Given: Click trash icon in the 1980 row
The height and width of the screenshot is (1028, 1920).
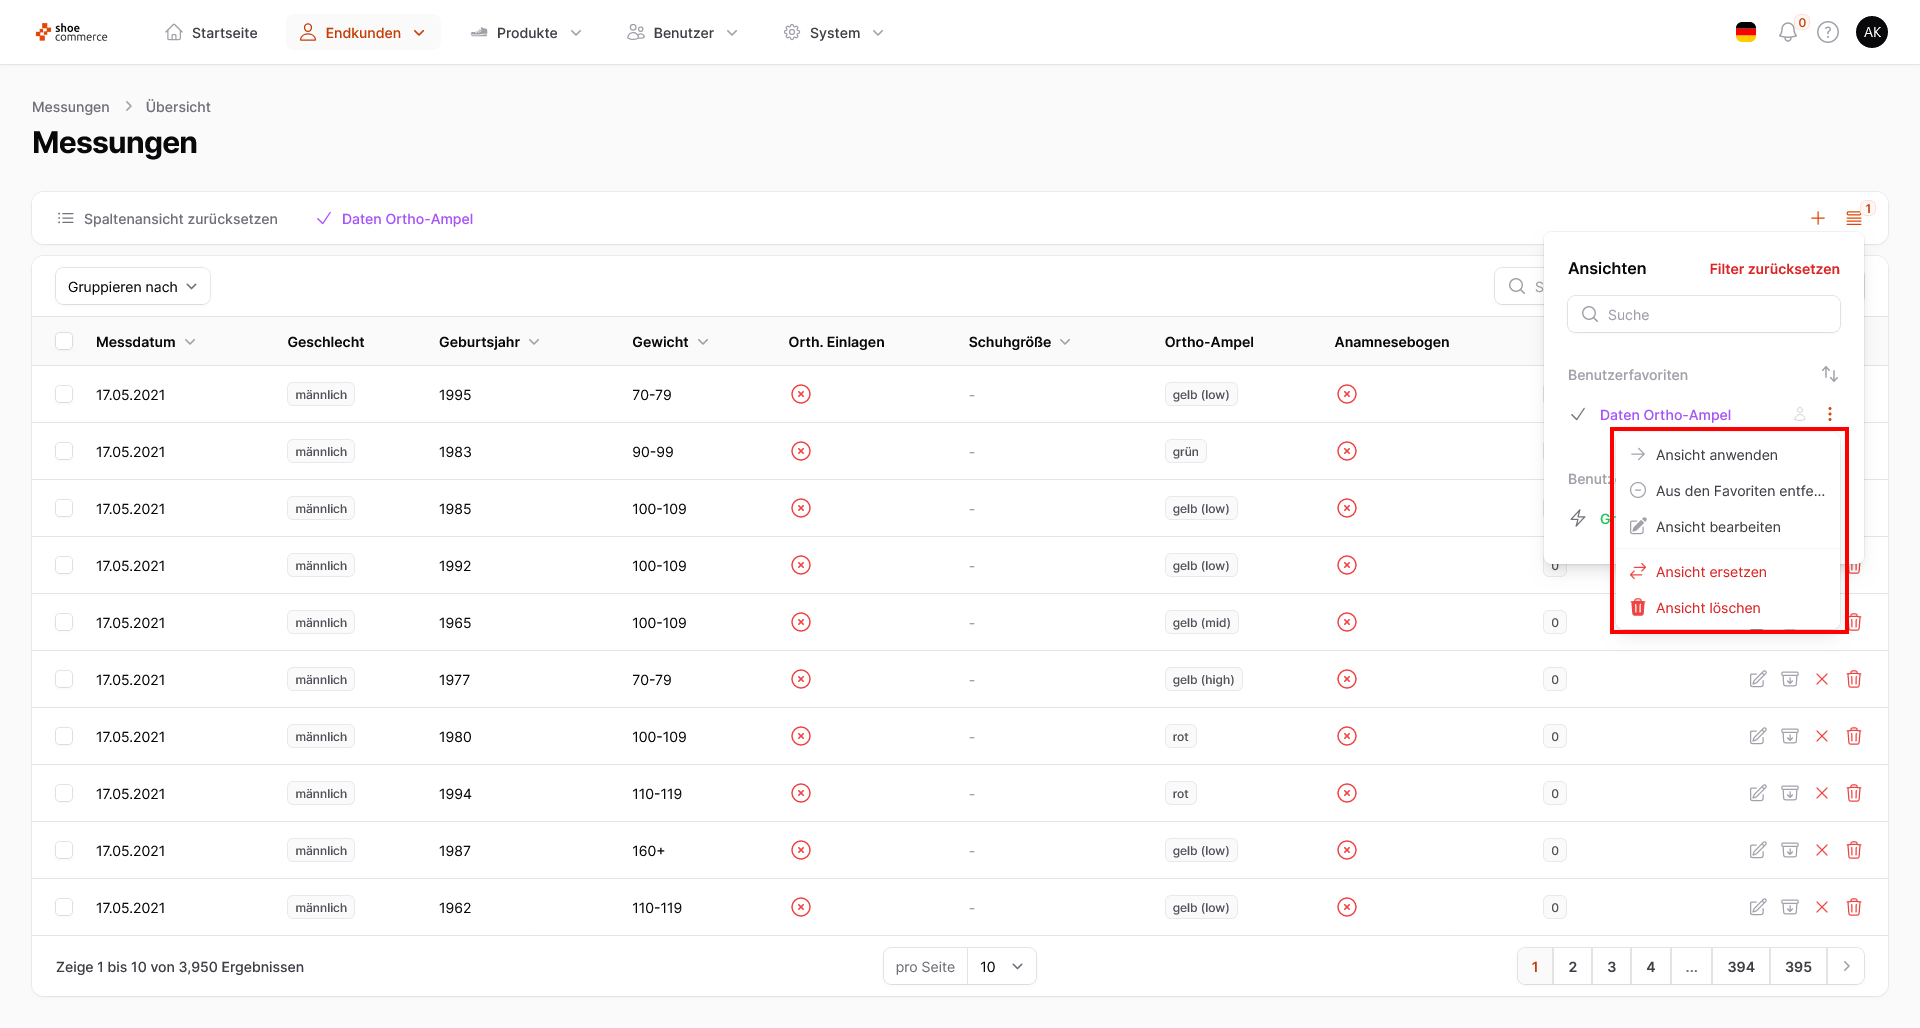Looking at the screenshot, I should (x=1853, y=736).
